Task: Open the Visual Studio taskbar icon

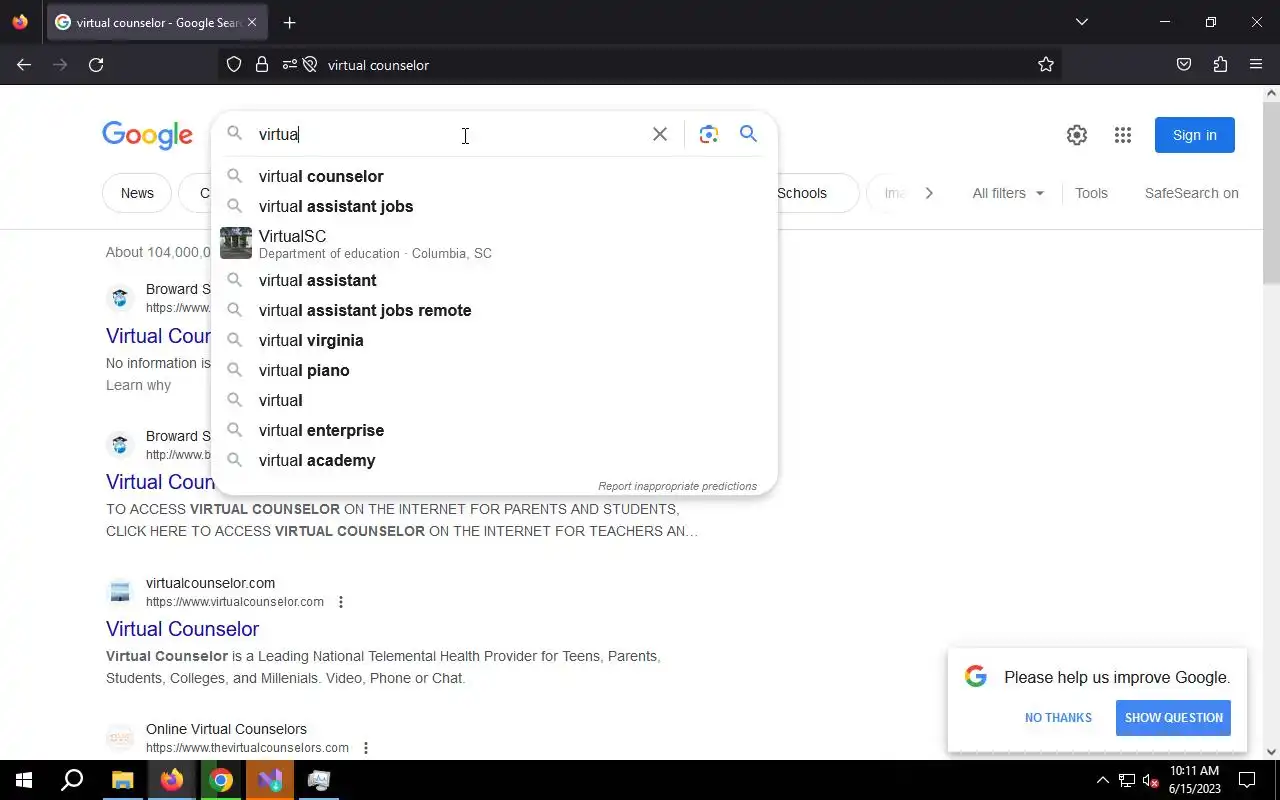Action: (270, 780)
